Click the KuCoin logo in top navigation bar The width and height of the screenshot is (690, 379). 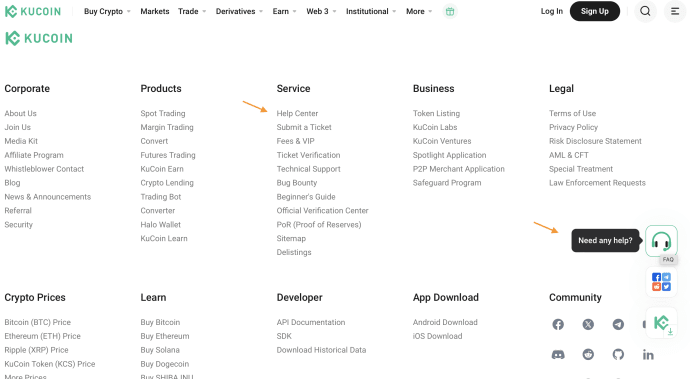[x=33, y=11]
